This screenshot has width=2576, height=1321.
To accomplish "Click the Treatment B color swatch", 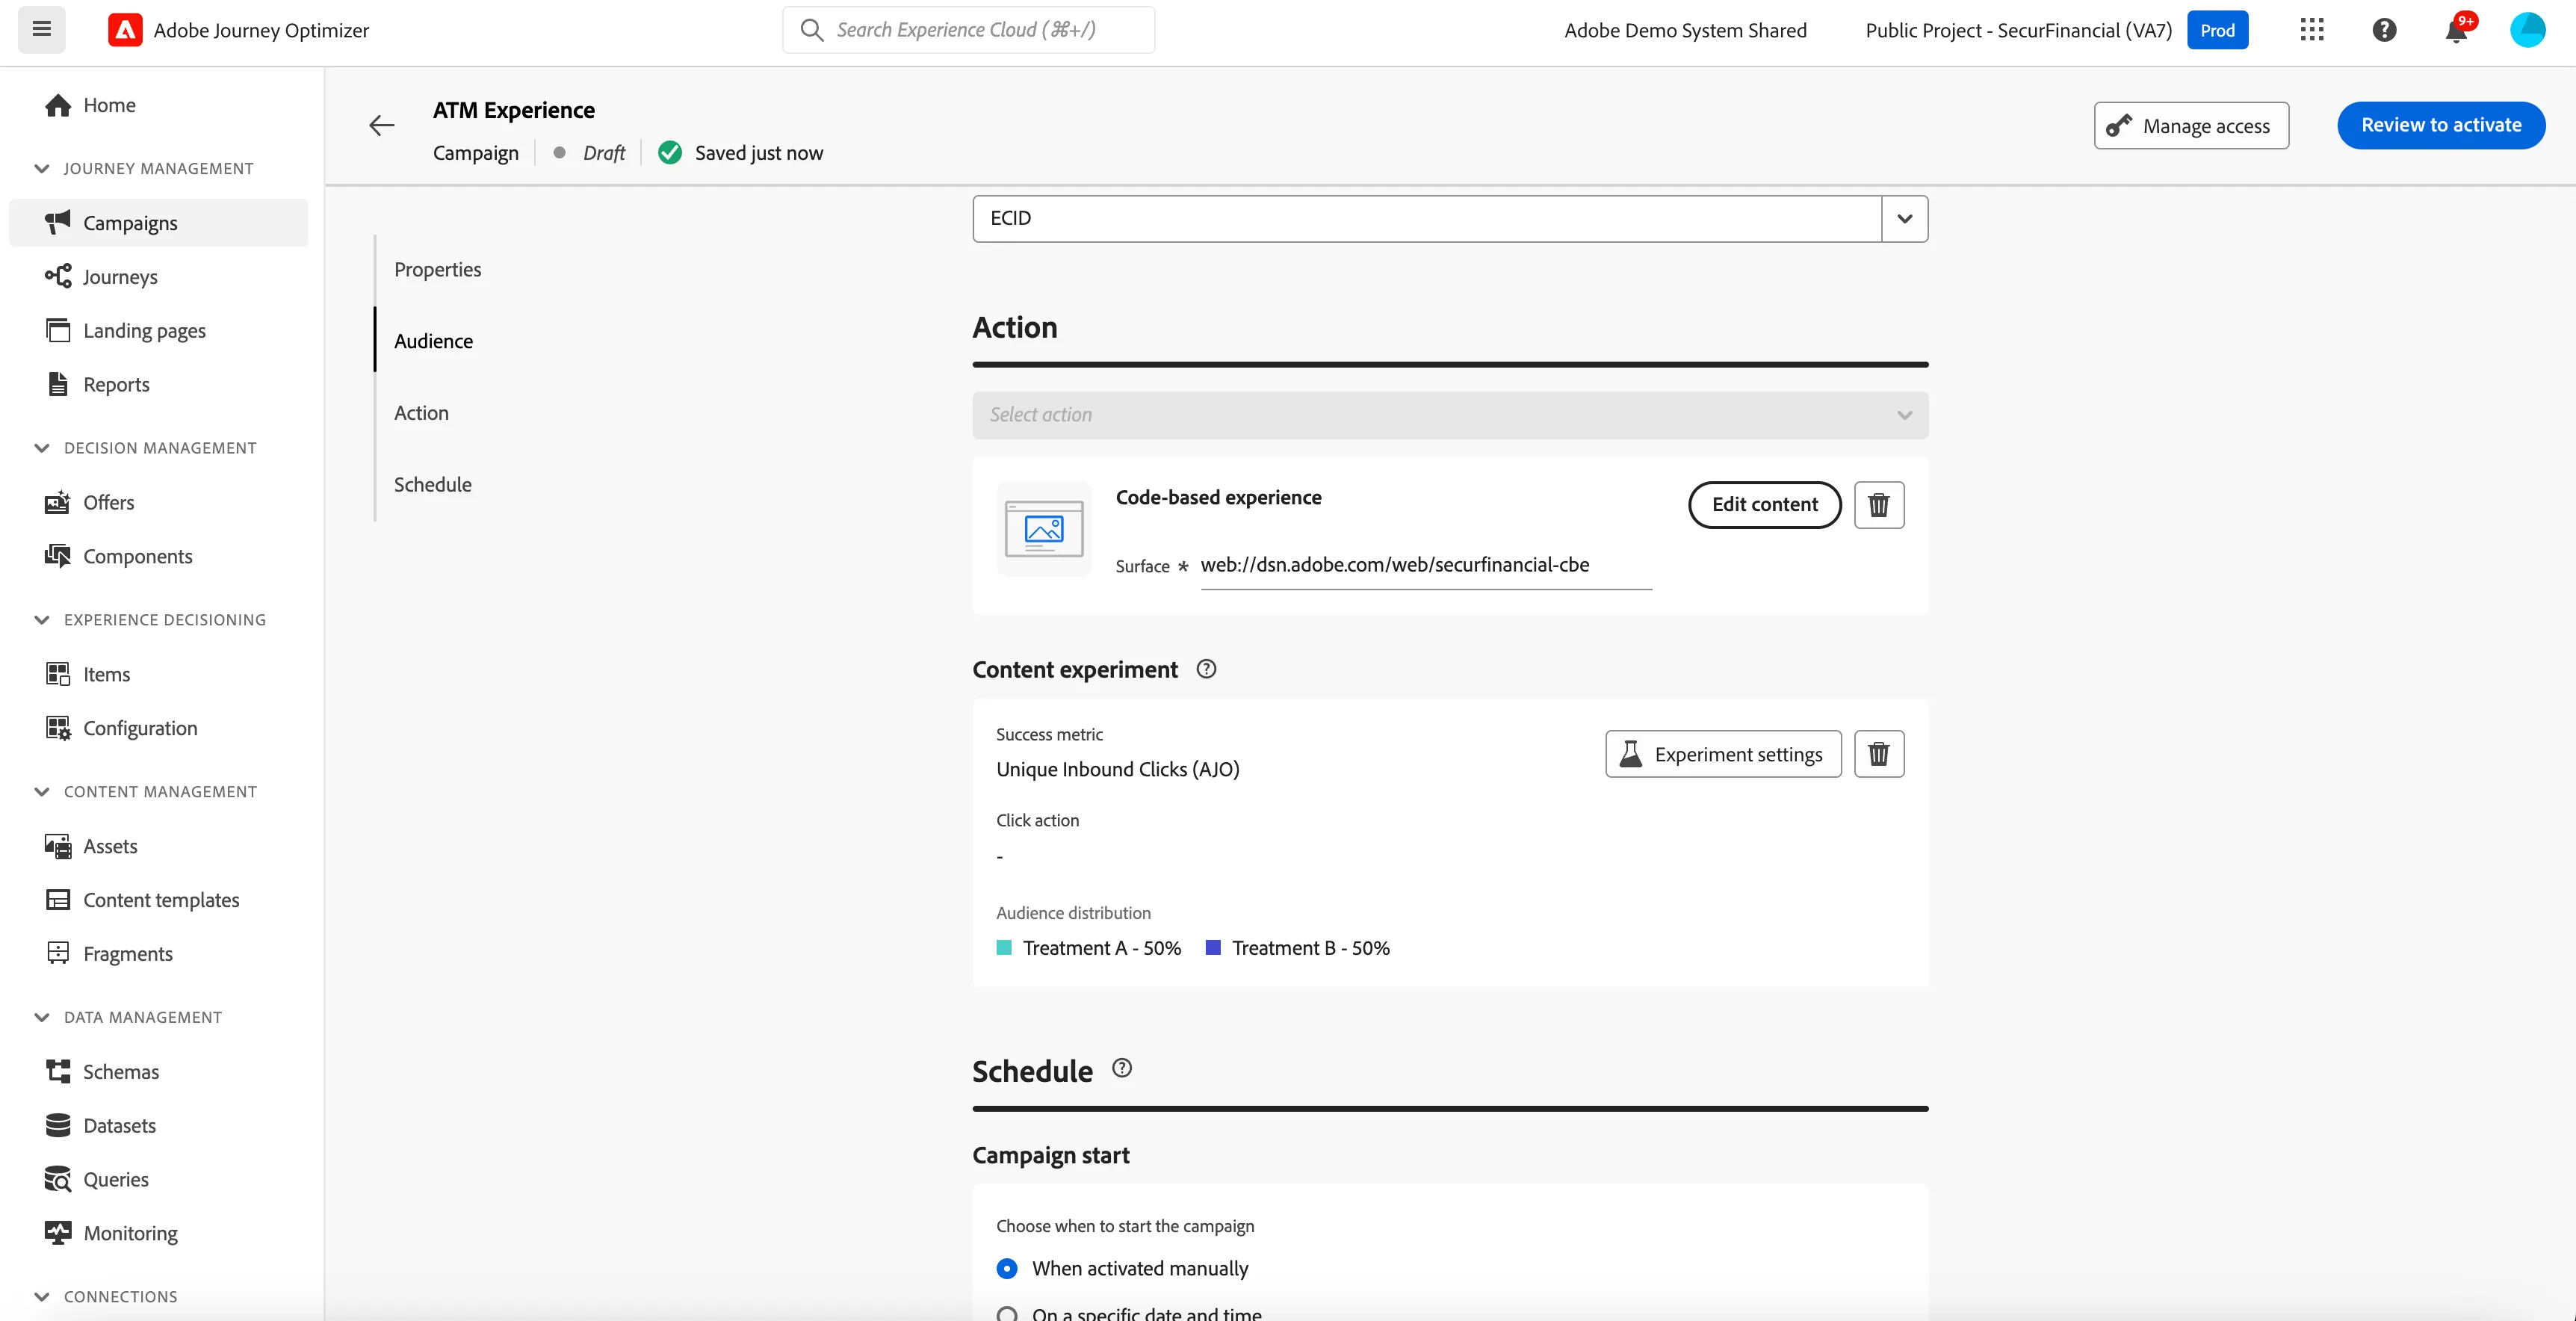I will point(1213,948).
